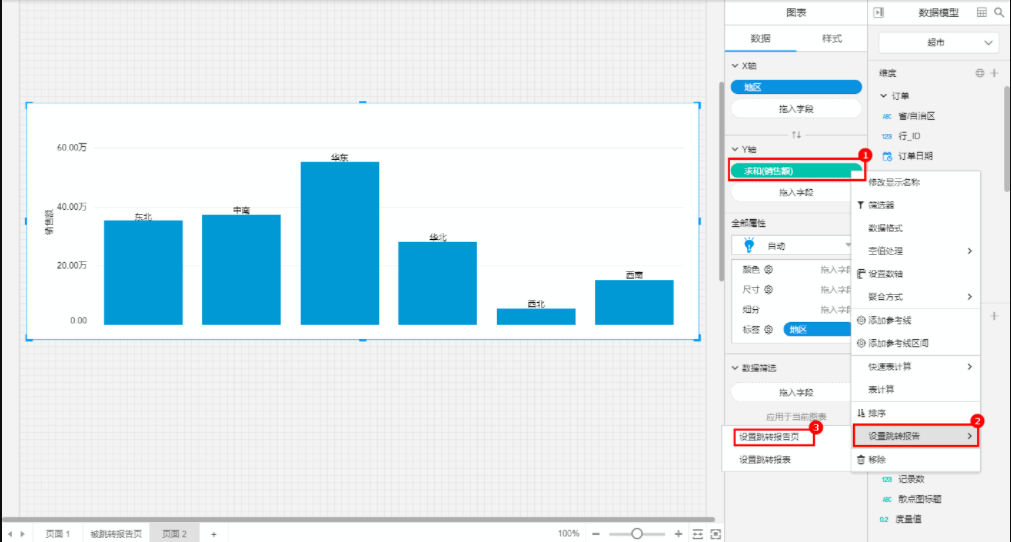This screenshot has width=1011, height=542.
Task: Click the globe icon next to 维度
Action: click(979, 73)
